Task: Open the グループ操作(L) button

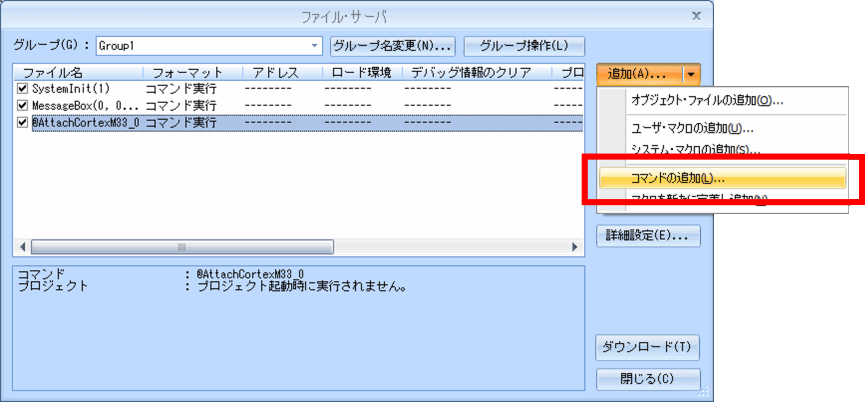Action: point(524,46)
